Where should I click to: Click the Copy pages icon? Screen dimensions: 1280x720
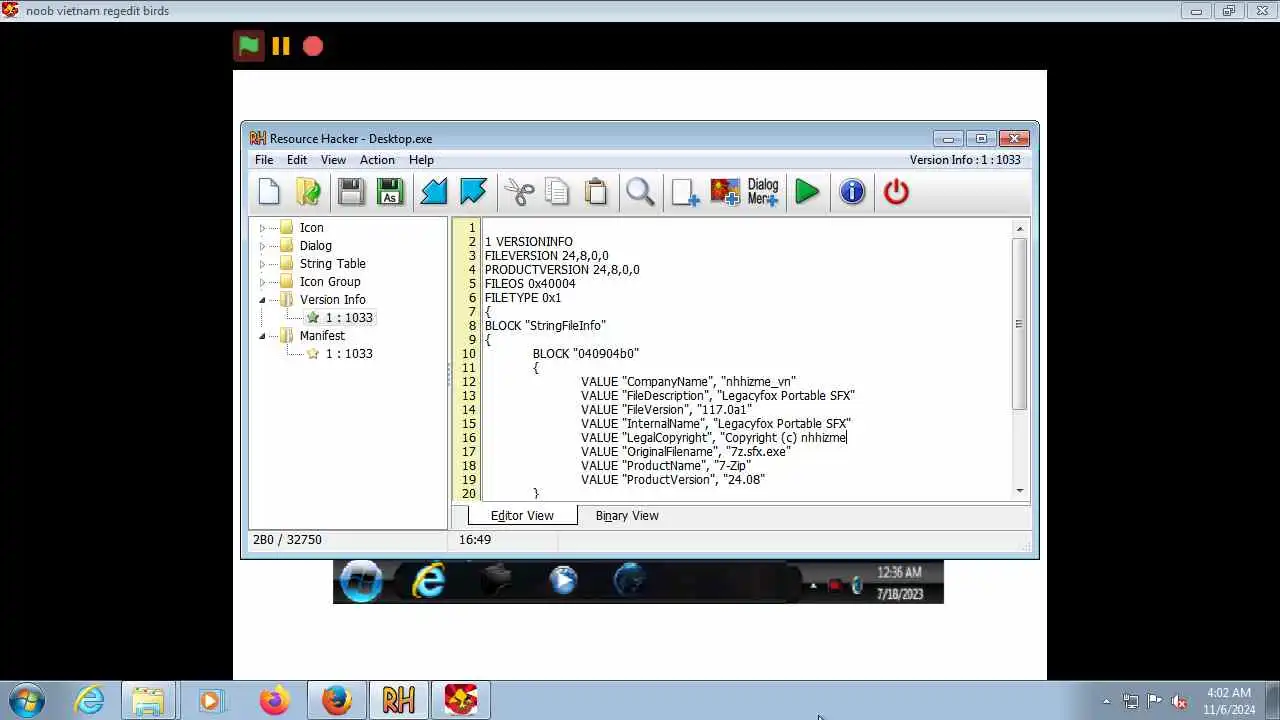(557, 192)
